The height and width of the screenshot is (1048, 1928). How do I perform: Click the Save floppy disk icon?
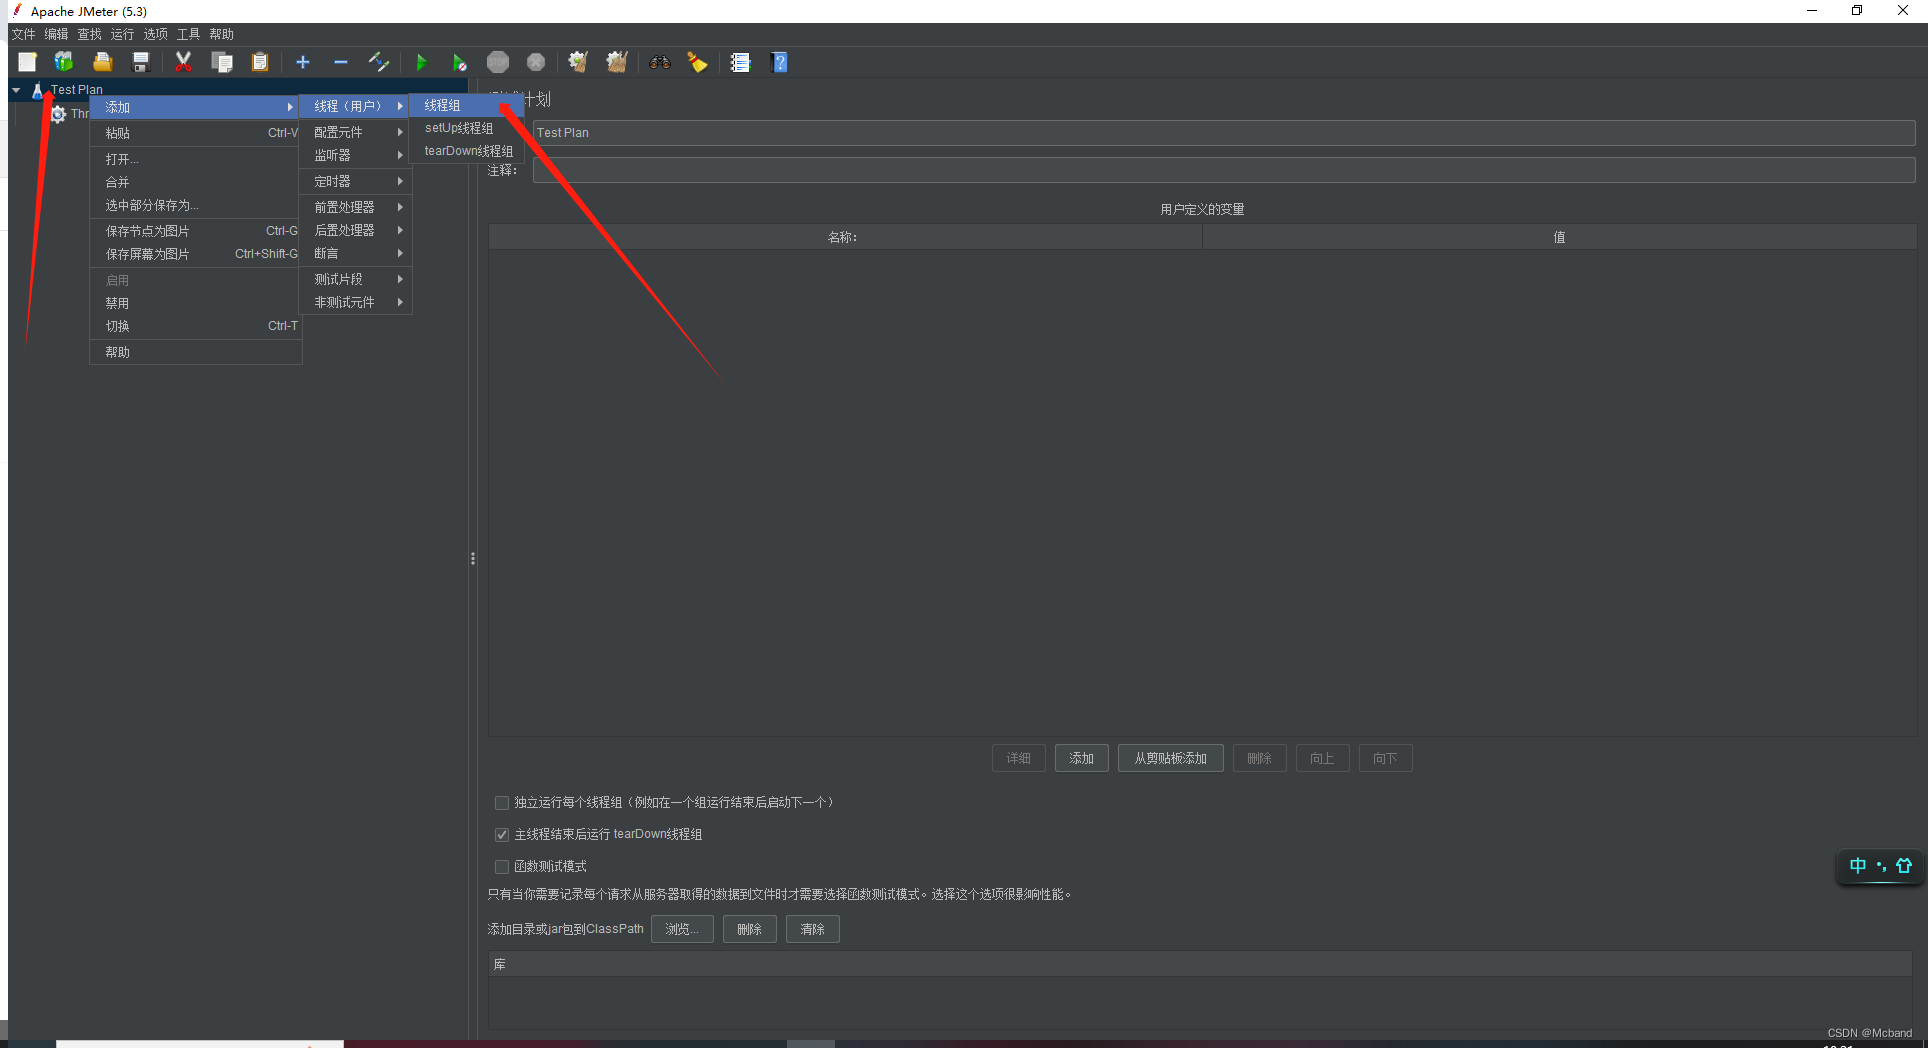[141, 62]
